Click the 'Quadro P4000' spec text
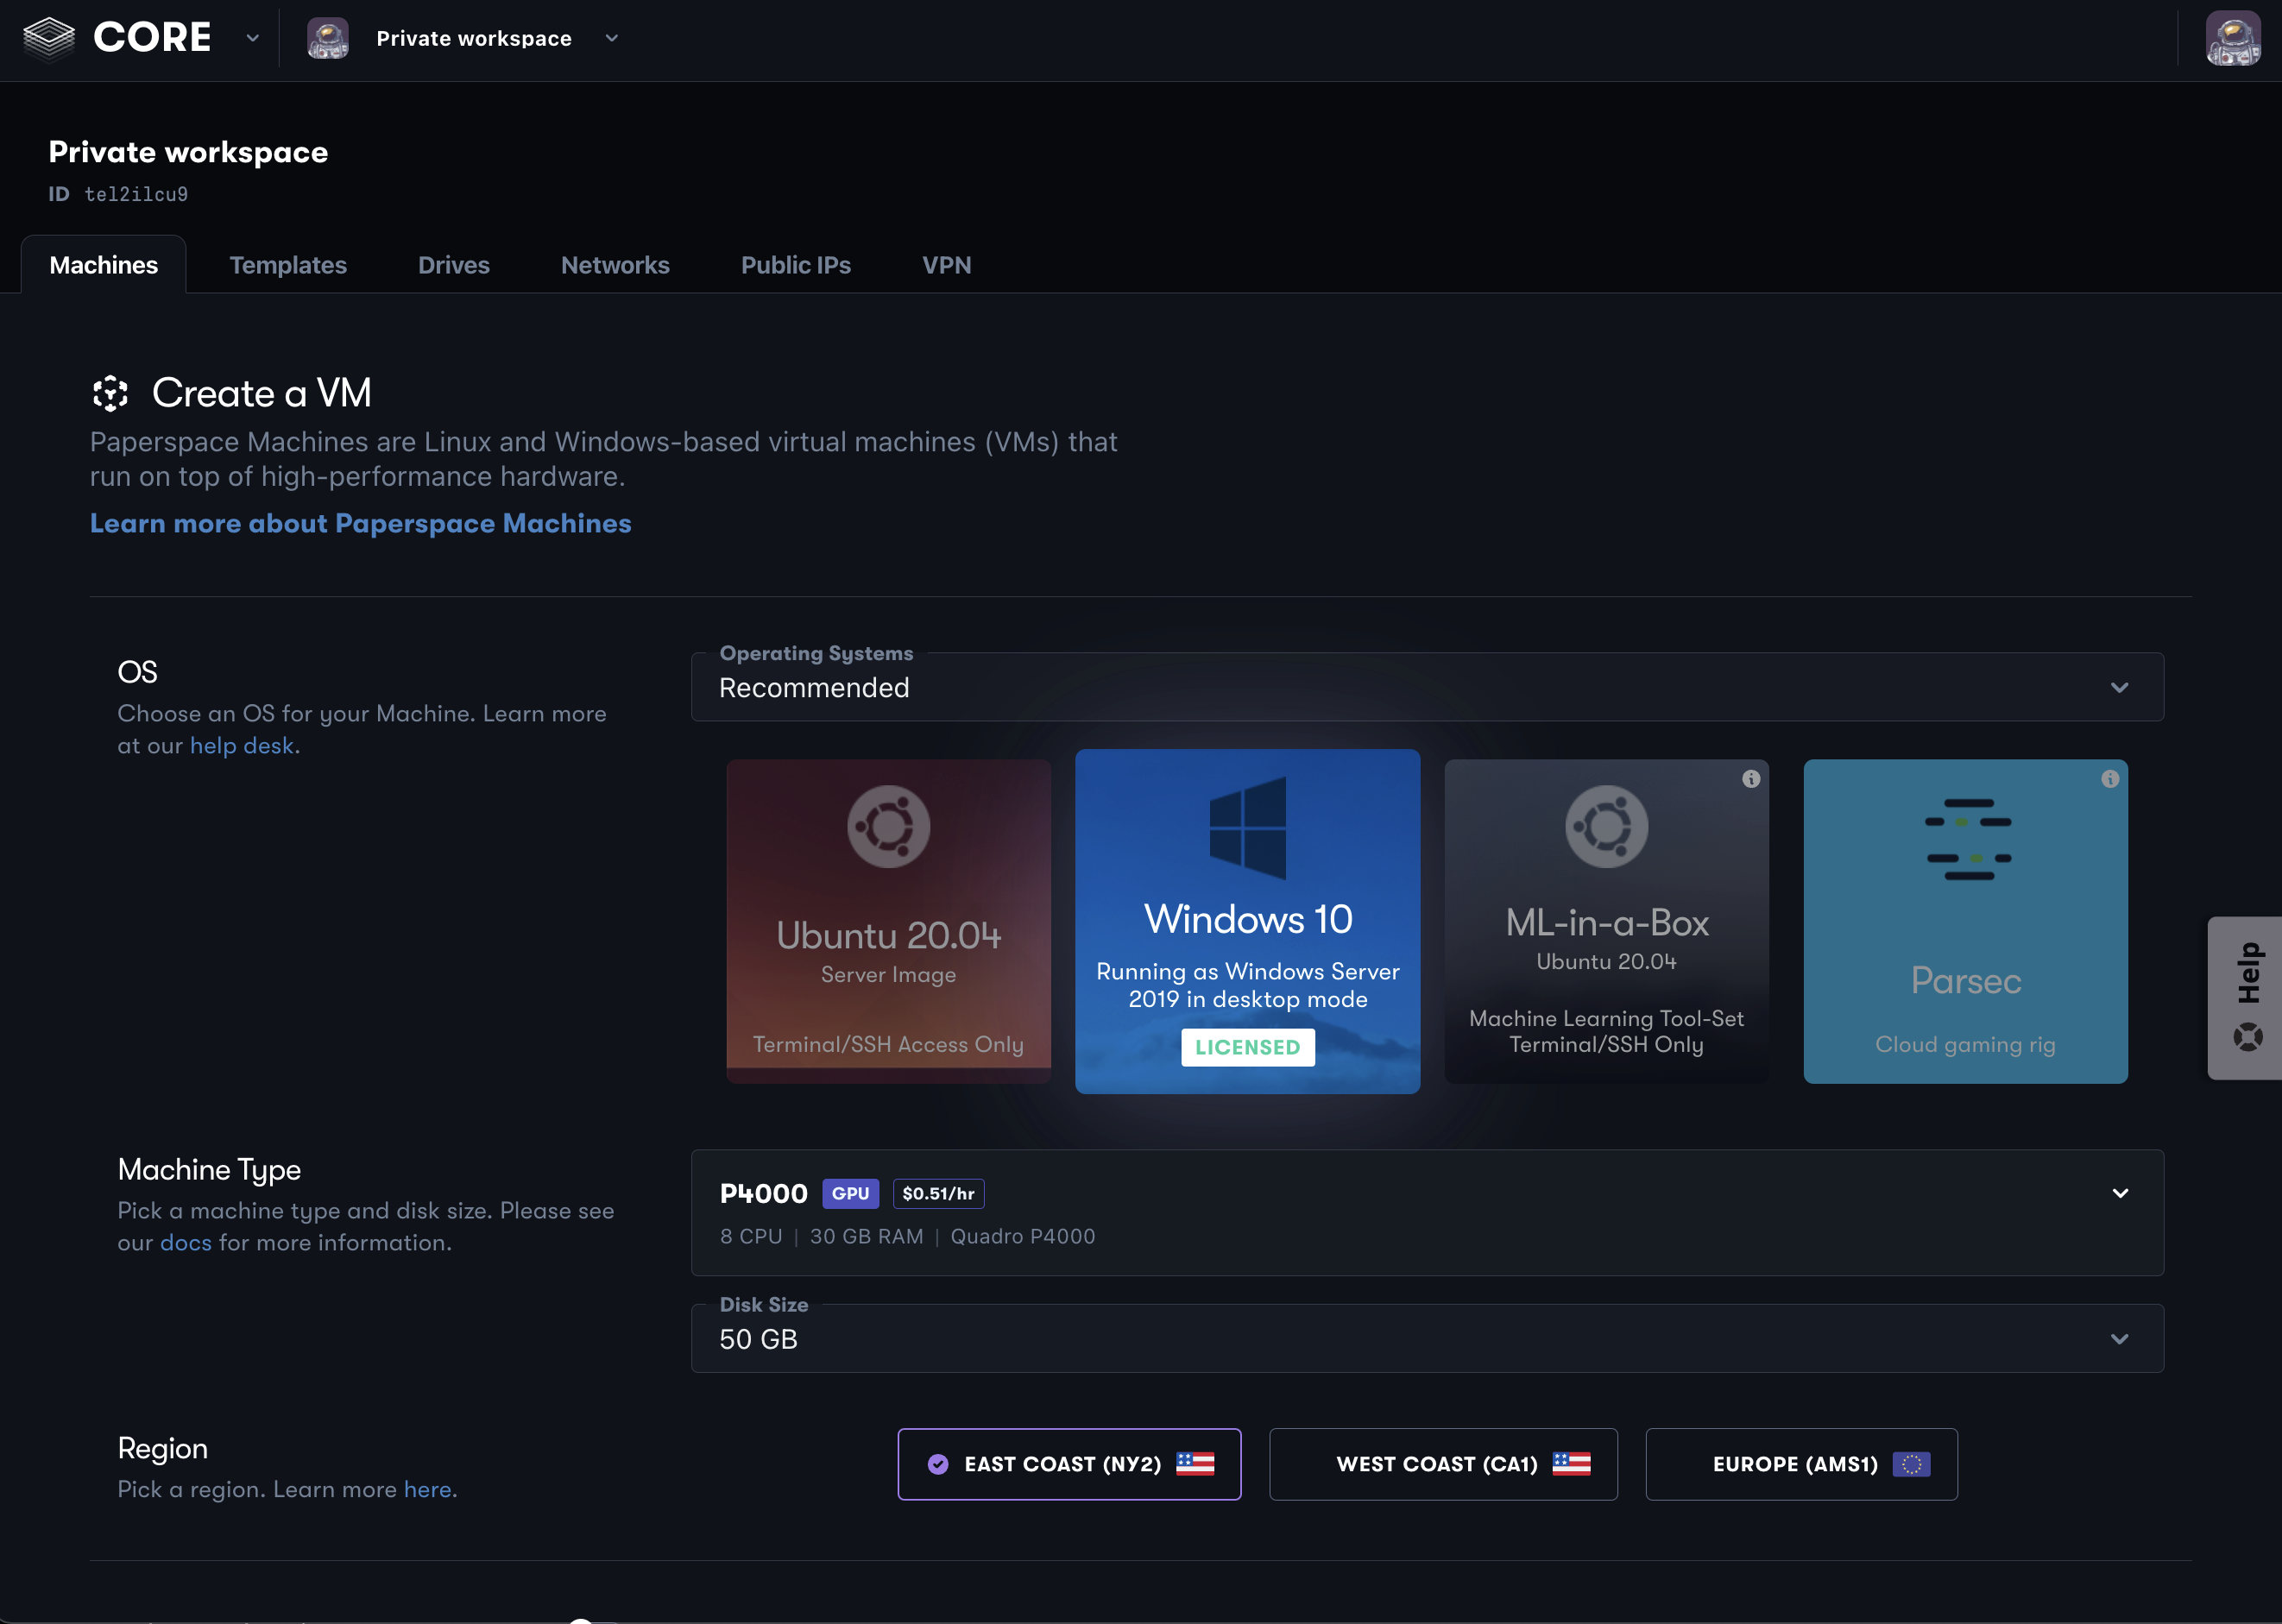 click(x=1022, y=1237)
